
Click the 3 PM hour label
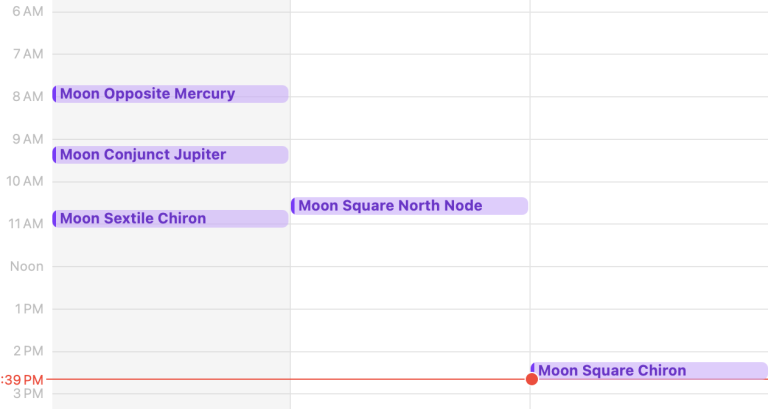(x=27, y=394)
